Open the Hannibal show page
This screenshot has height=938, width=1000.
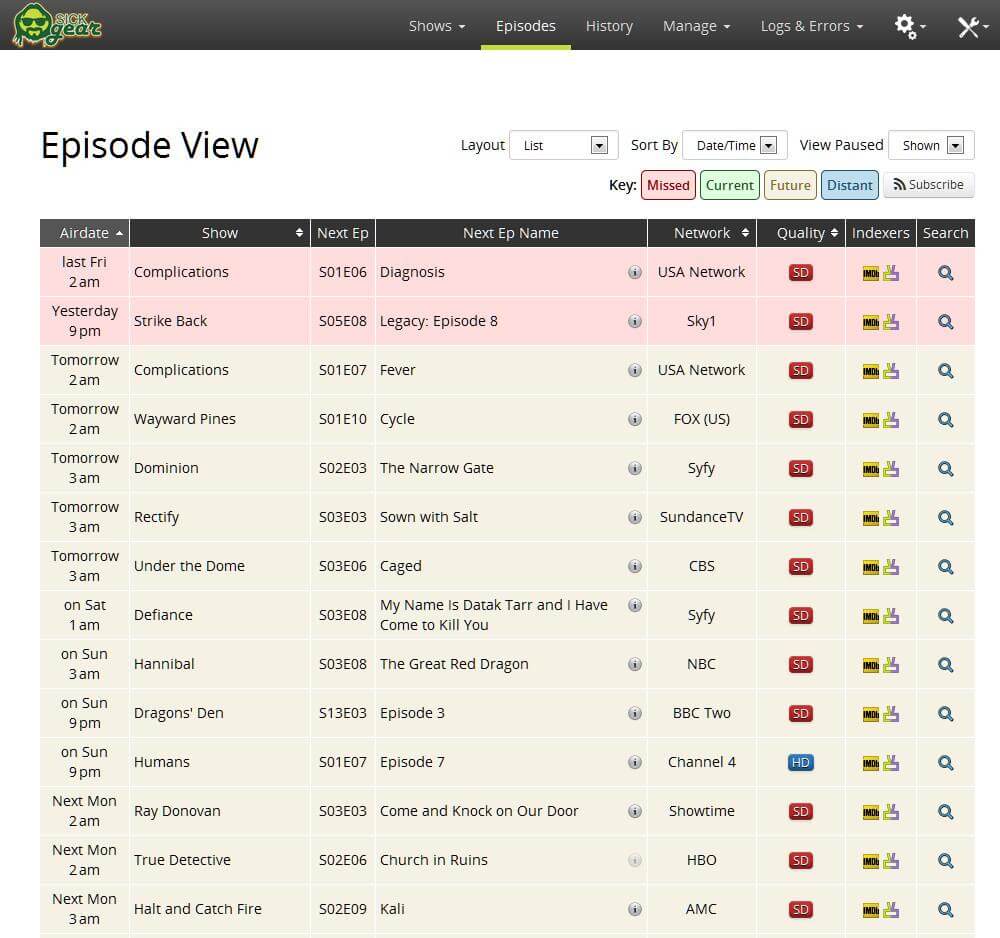coord(164,664)
